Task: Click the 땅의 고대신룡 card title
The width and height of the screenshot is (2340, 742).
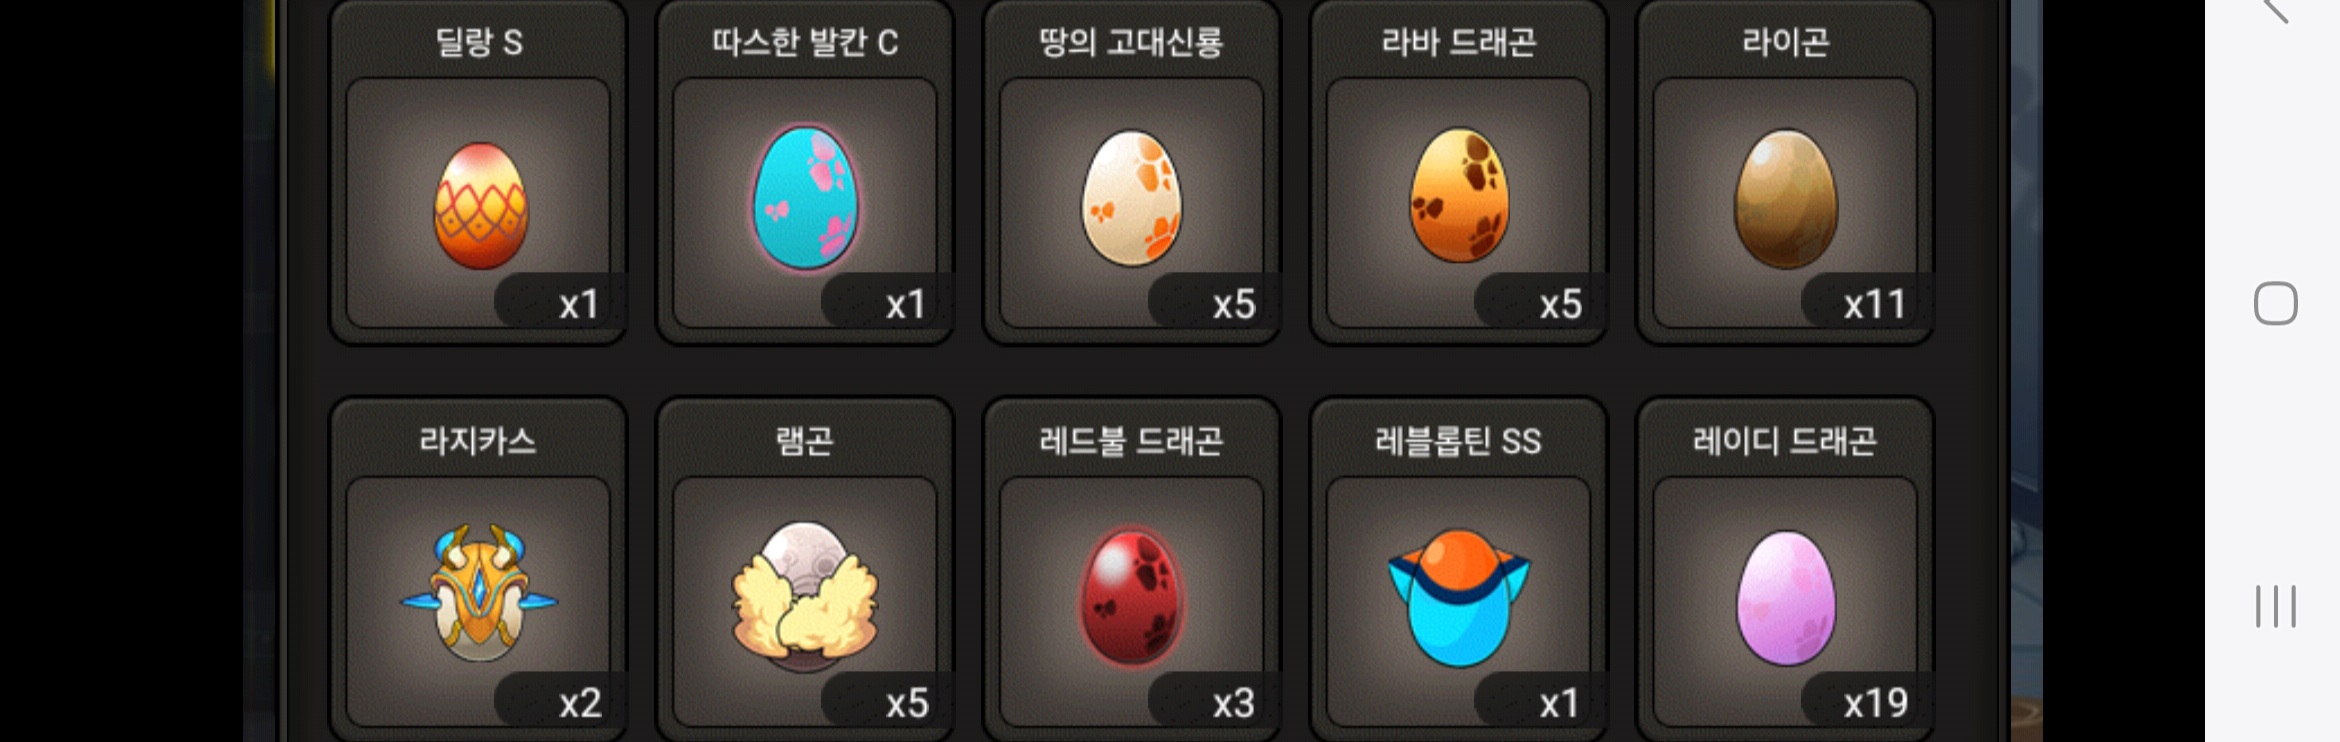Action: pos(1131,41)
